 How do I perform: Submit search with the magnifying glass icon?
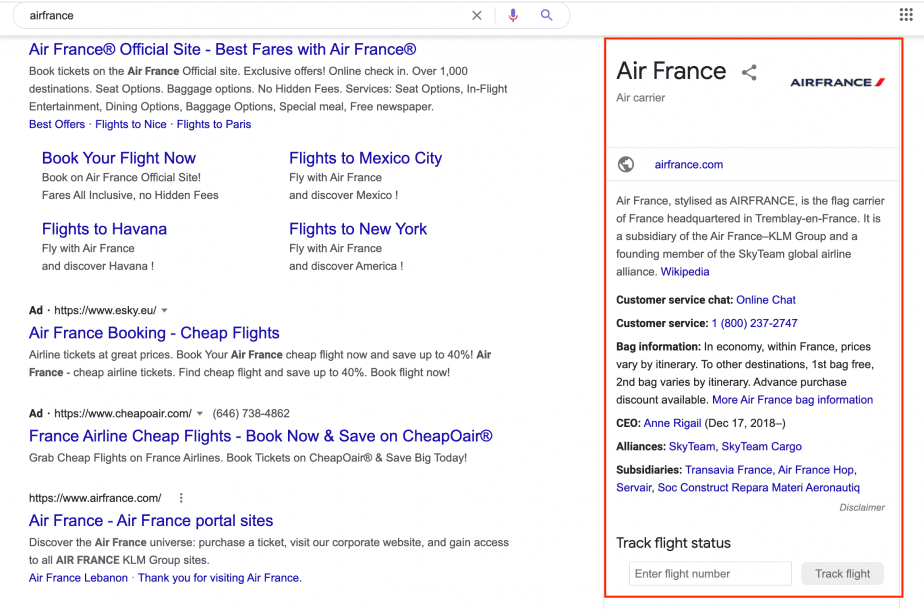pos(547,15)
